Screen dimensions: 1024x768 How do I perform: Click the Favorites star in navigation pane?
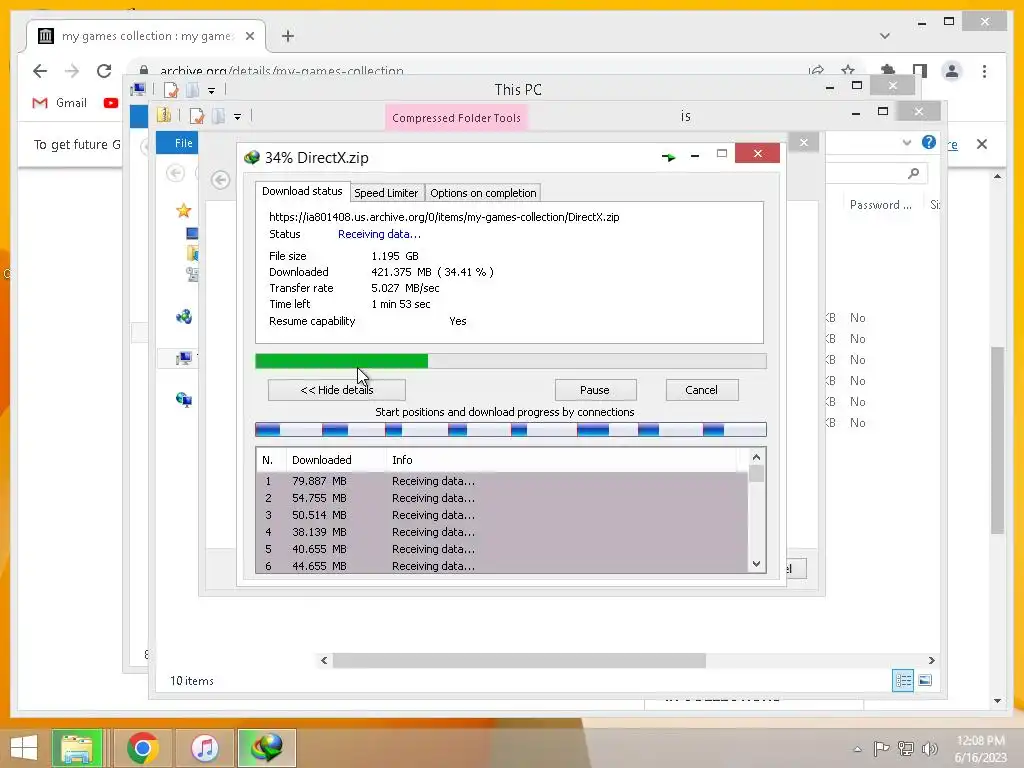pos(184,210)
